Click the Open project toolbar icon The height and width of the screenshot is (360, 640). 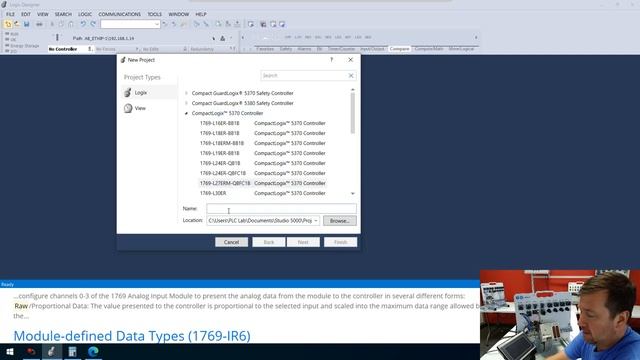17,24
